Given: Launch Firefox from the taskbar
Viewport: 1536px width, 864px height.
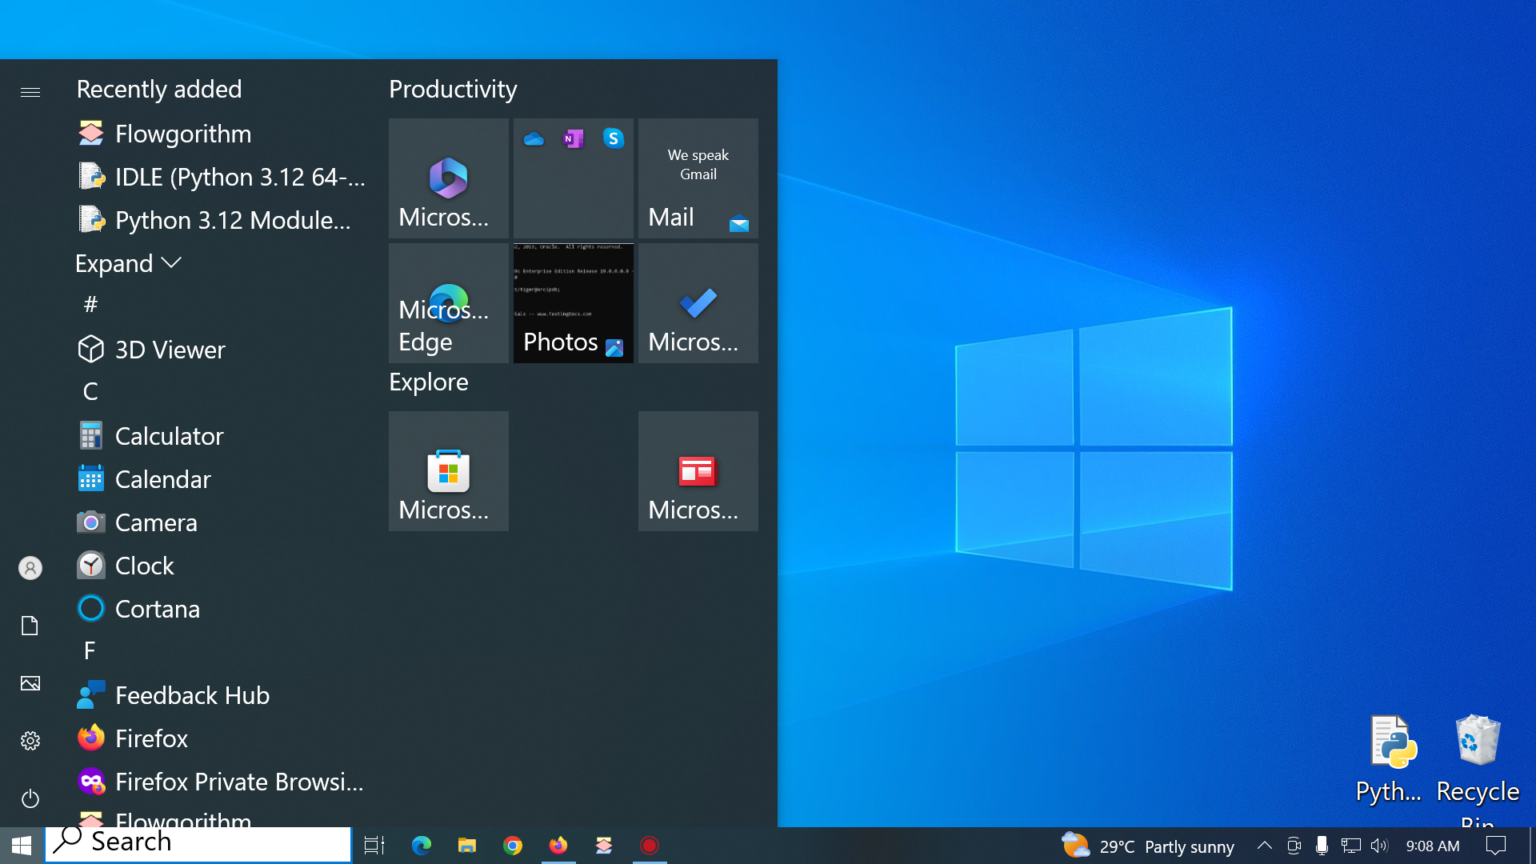Looking at the screenshot, I should 558,845.
